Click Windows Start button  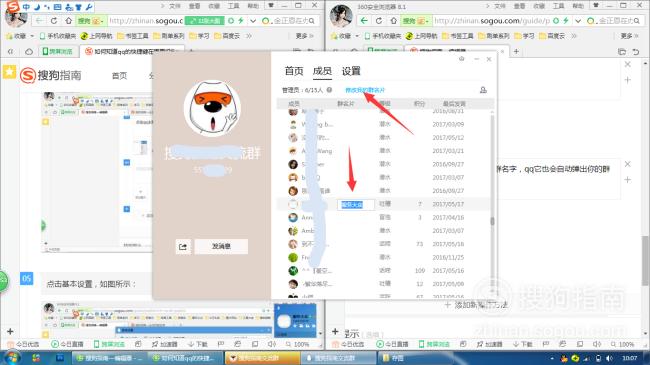[x=12, y=358]
